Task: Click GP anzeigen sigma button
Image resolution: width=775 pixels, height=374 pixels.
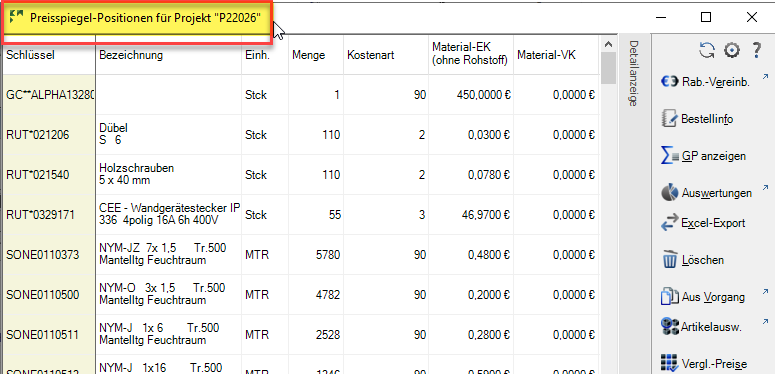Action: click(x=703, y=156)
